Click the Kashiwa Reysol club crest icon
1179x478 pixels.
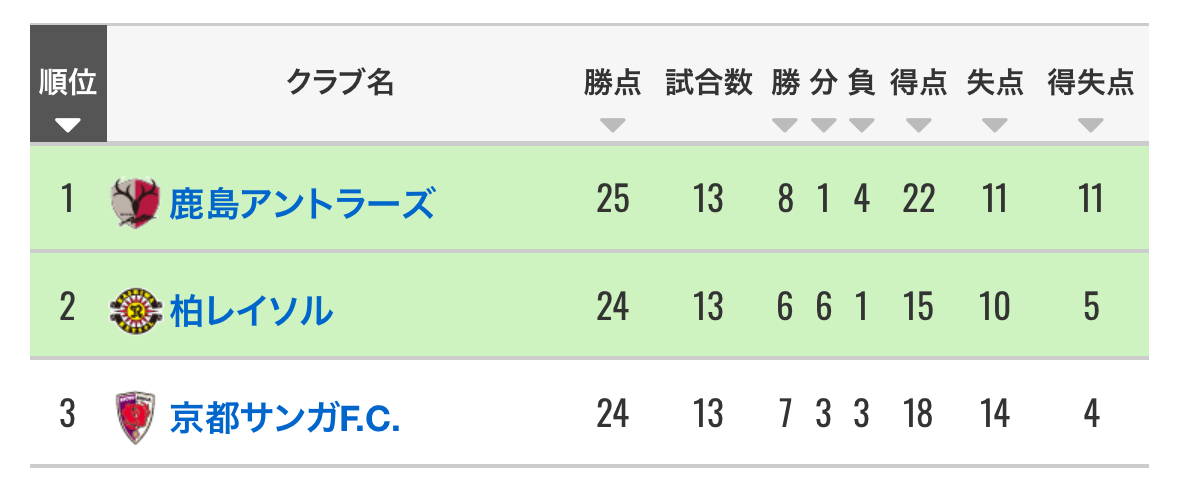(x=136, y=309)
